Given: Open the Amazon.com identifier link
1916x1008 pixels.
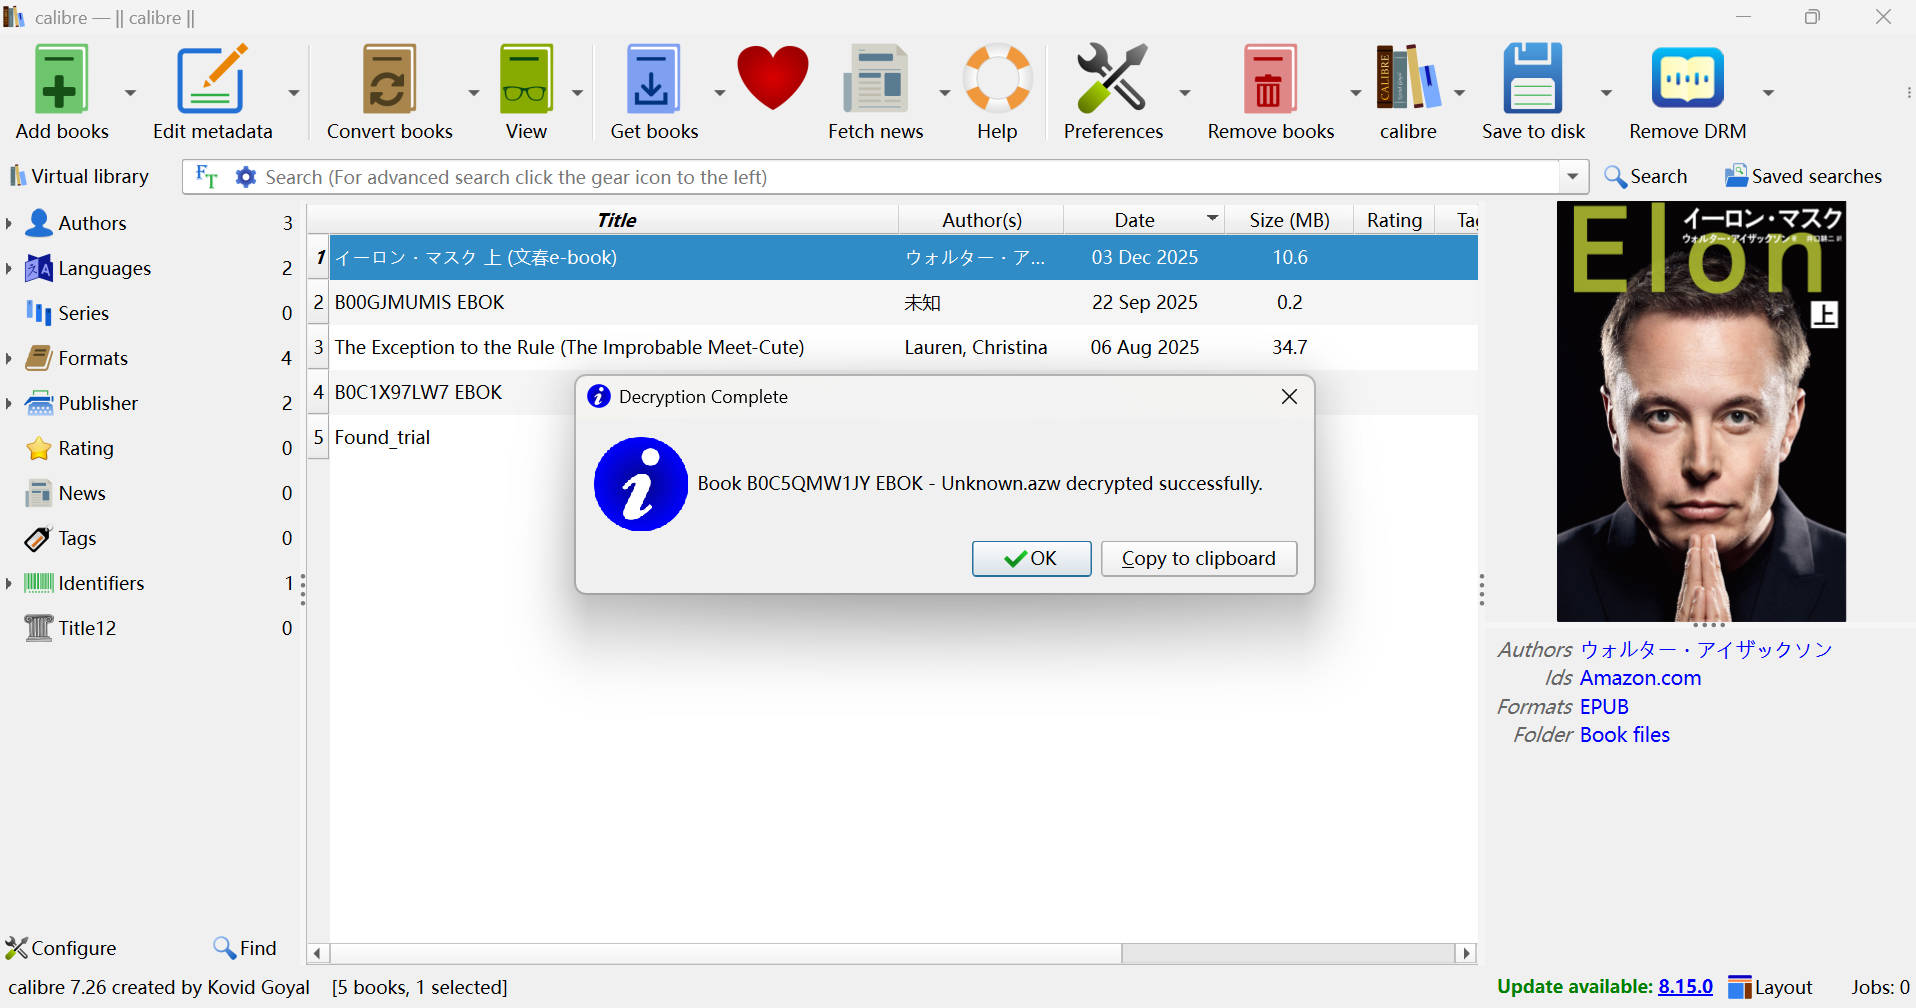Looking at the screenshot, I should 1640,677.
